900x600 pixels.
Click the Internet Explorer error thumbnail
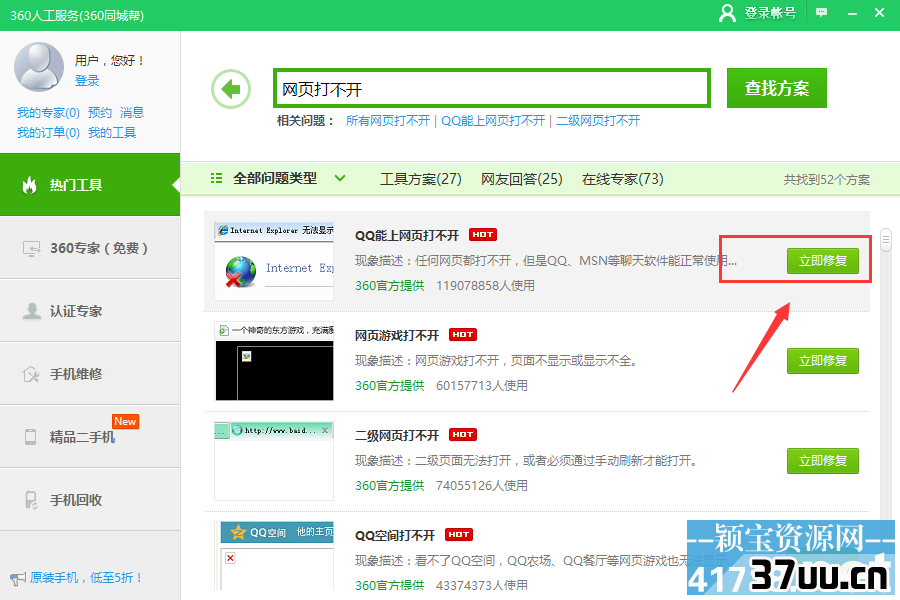[274, 261]
